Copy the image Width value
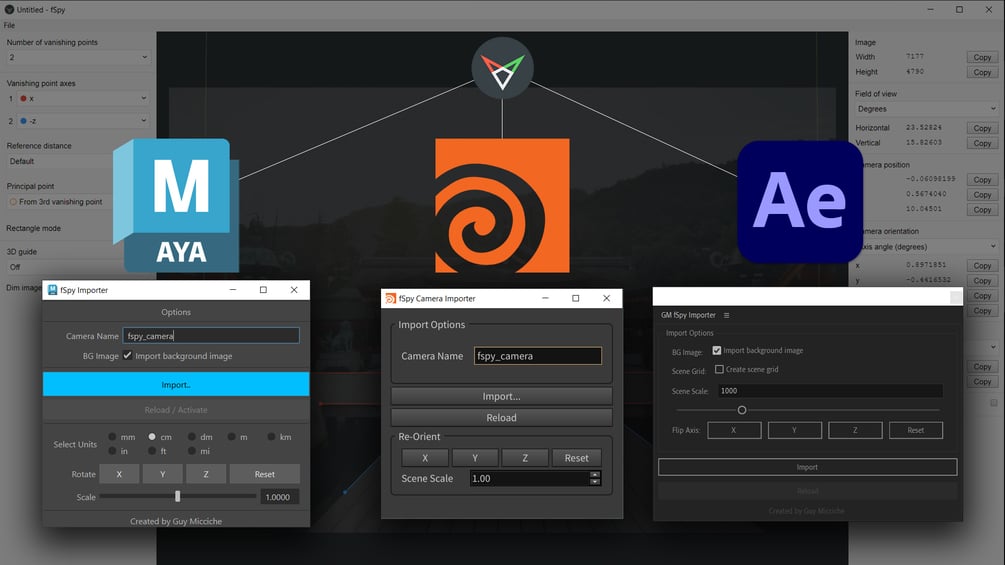 [982, 58]
